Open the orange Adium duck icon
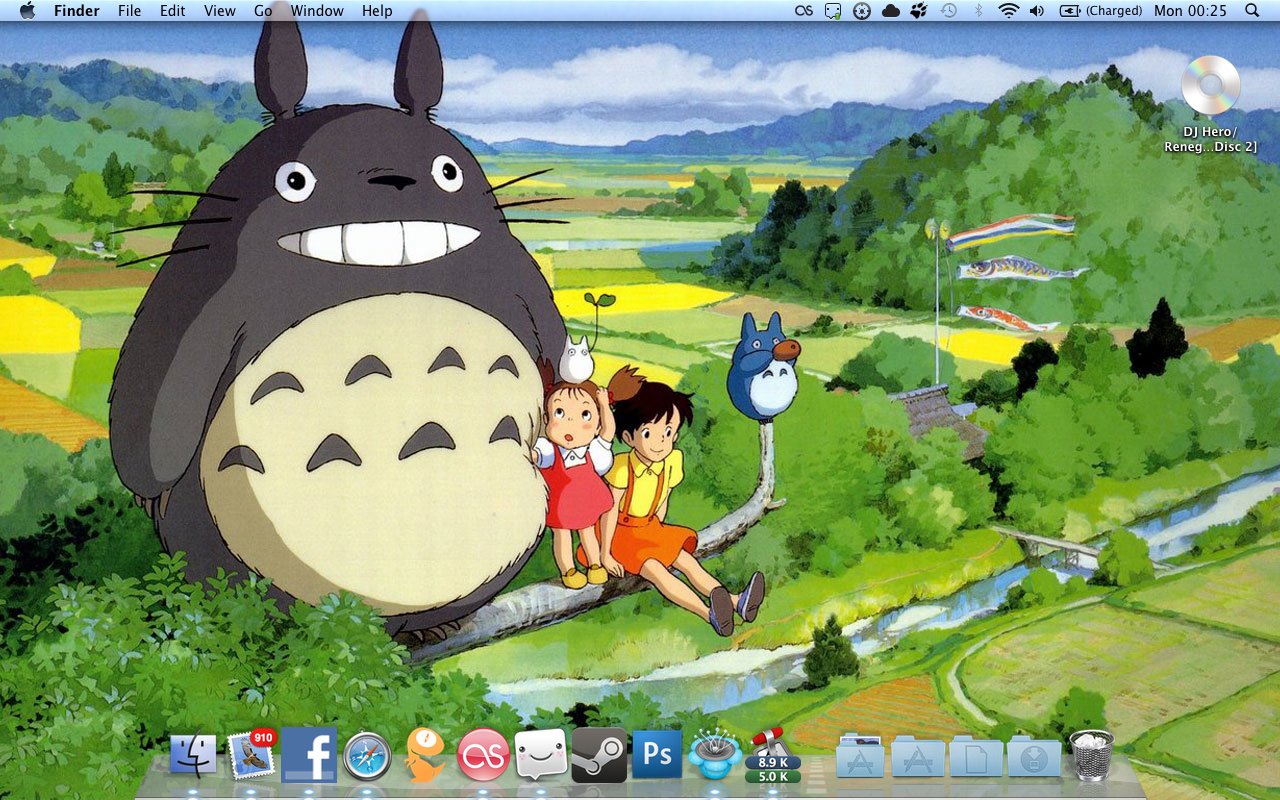Viewport: 1280px width, 800px height. 425,755
